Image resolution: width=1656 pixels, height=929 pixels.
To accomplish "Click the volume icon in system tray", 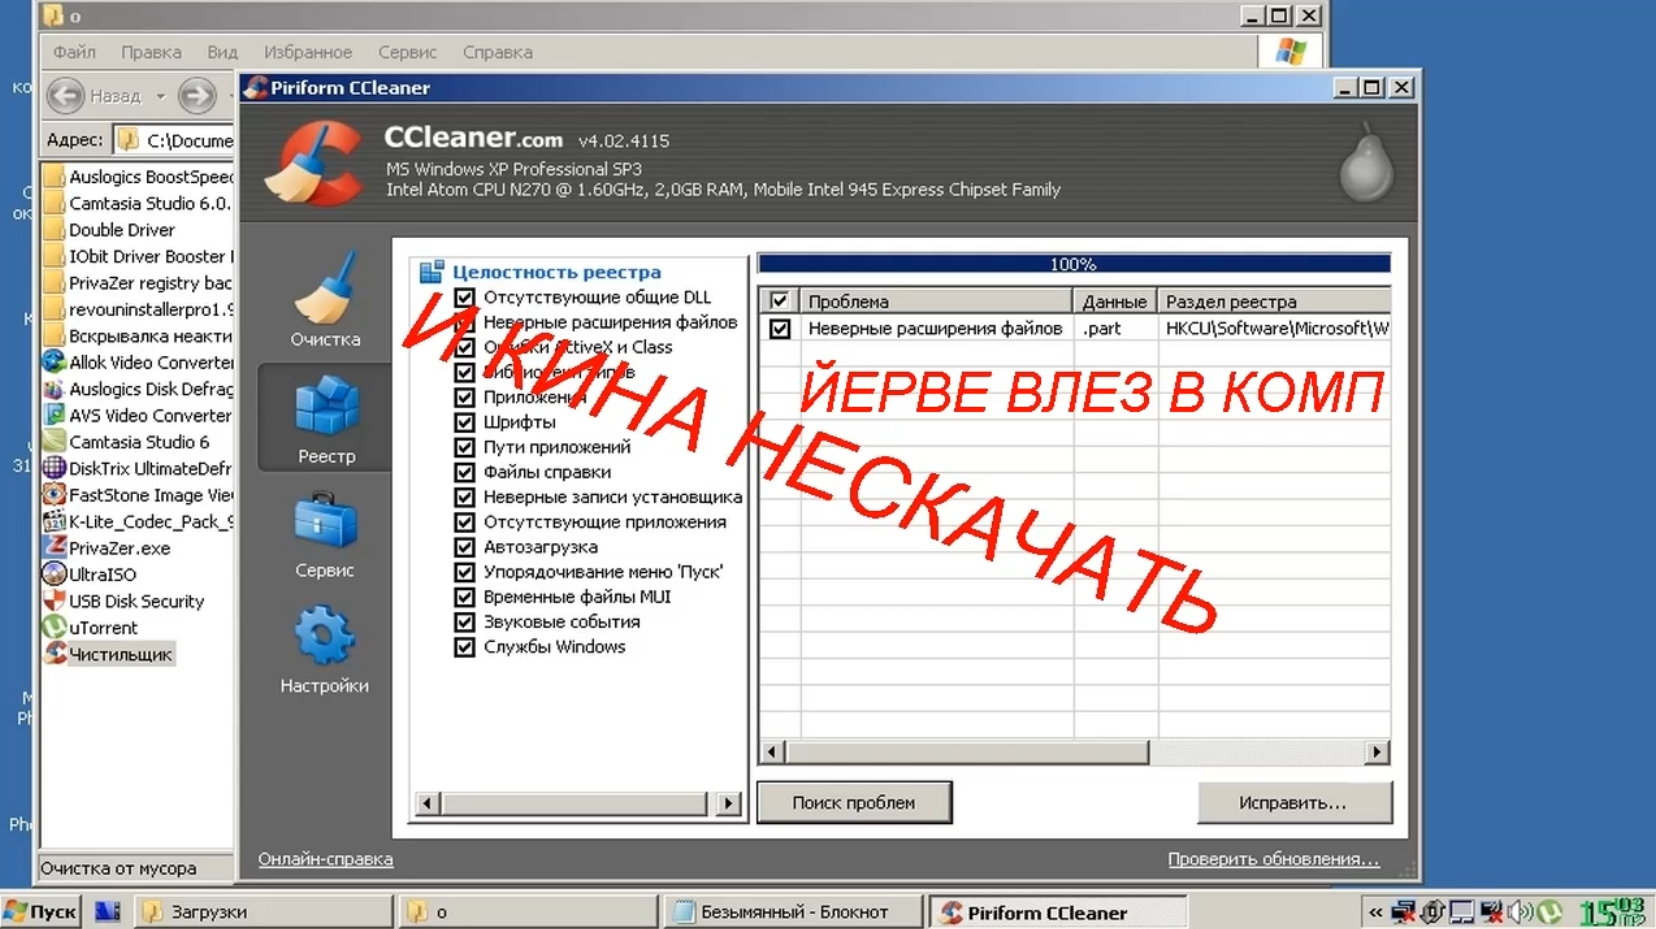I will [x=1520, y=912].
